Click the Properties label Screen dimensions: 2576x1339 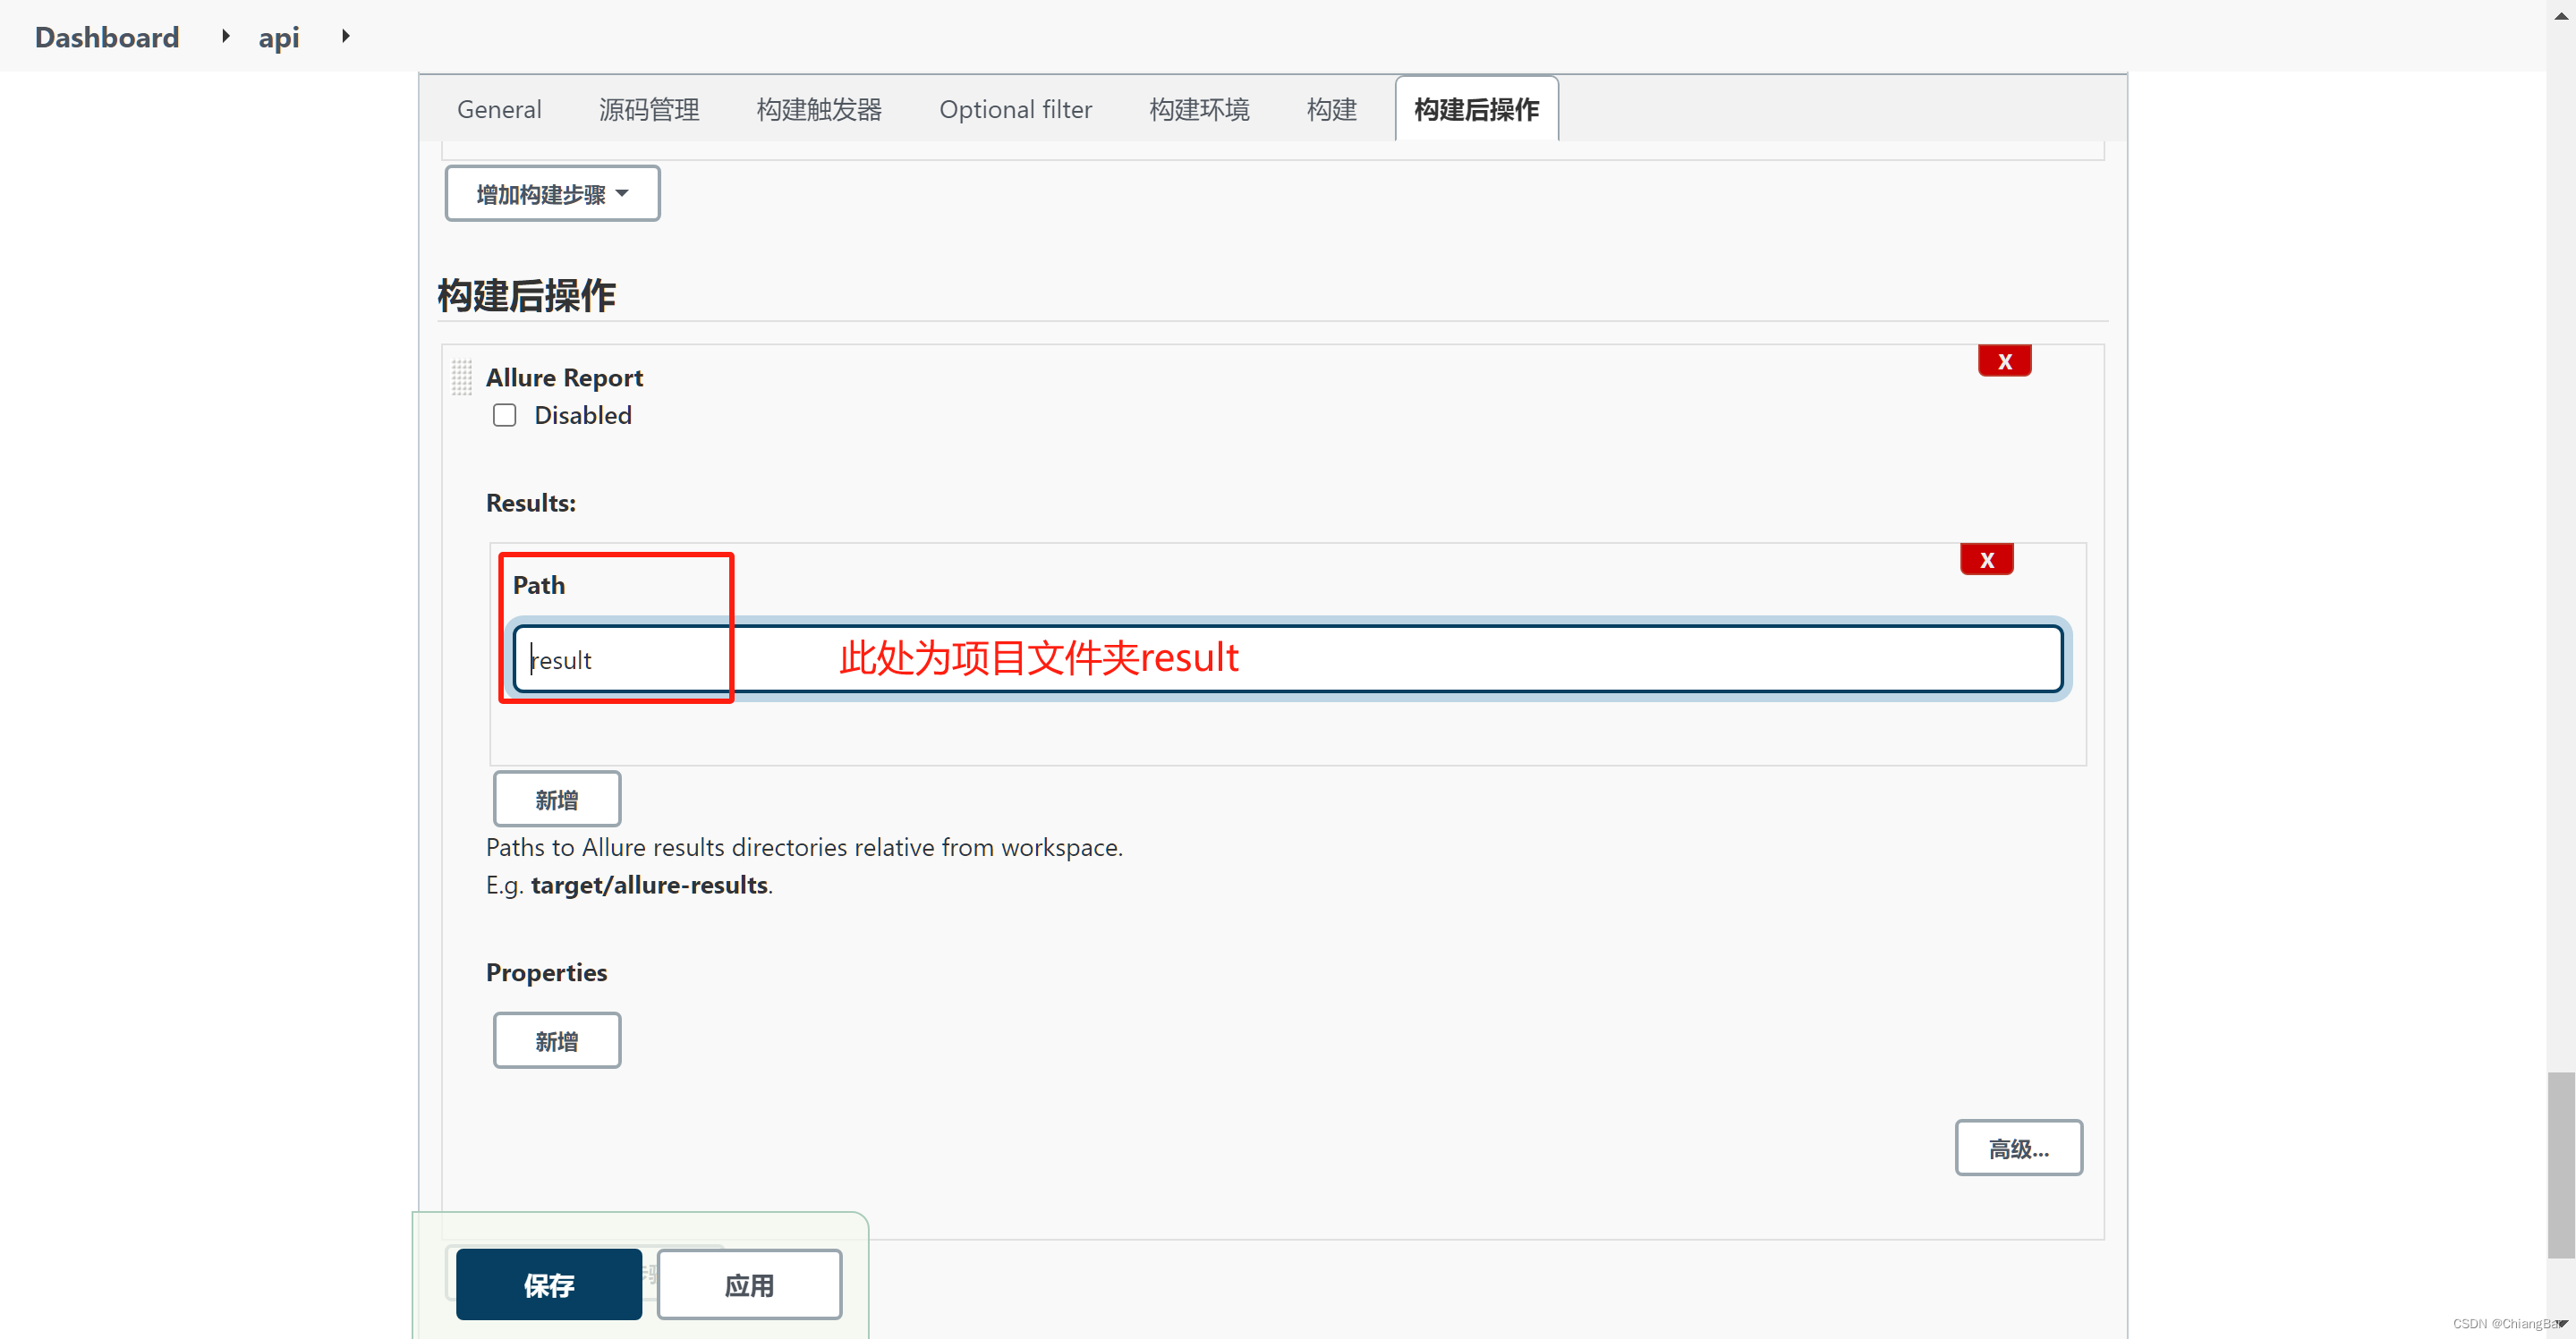click(x=546, y=972)
